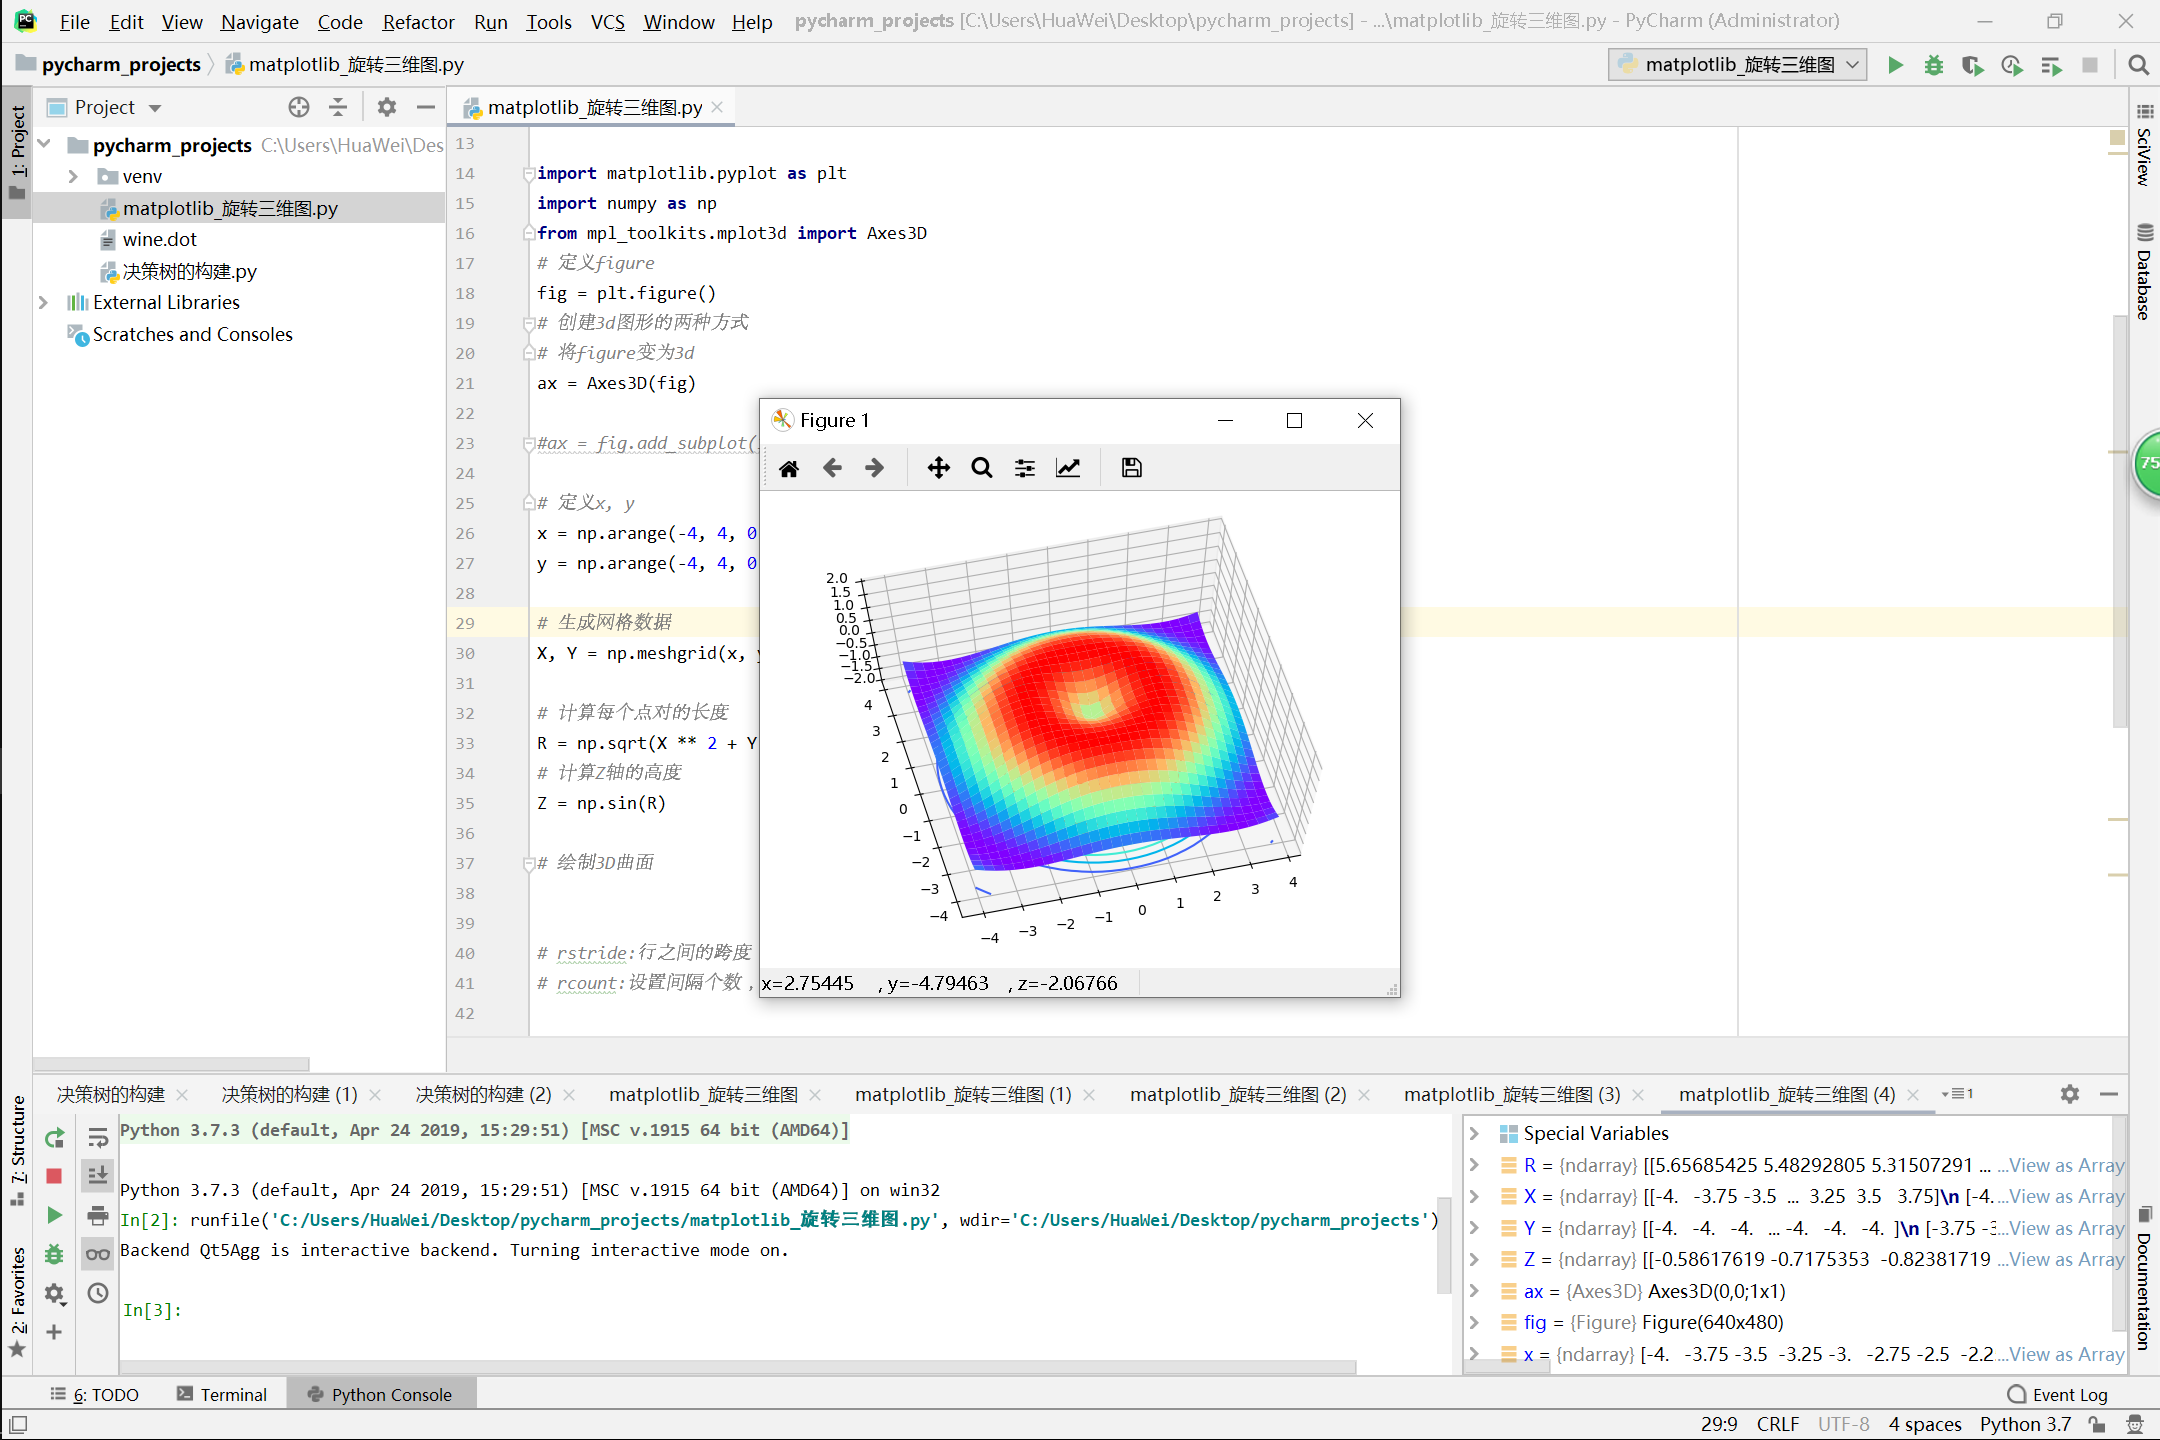Reset the plot view with the home icon

coord(788,467)
